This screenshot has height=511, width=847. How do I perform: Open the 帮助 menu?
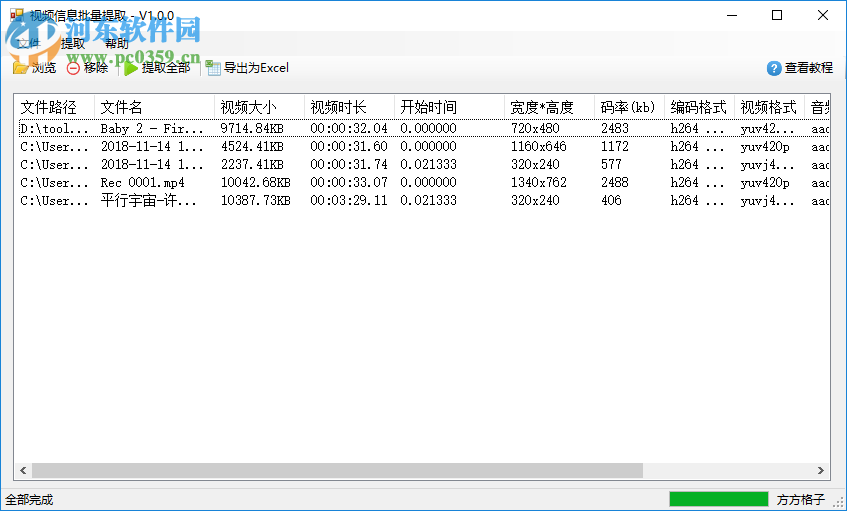point(117,43)
